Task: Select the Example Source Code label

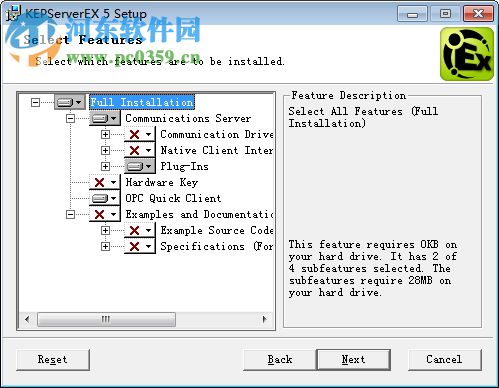Action: click(217, 230)
